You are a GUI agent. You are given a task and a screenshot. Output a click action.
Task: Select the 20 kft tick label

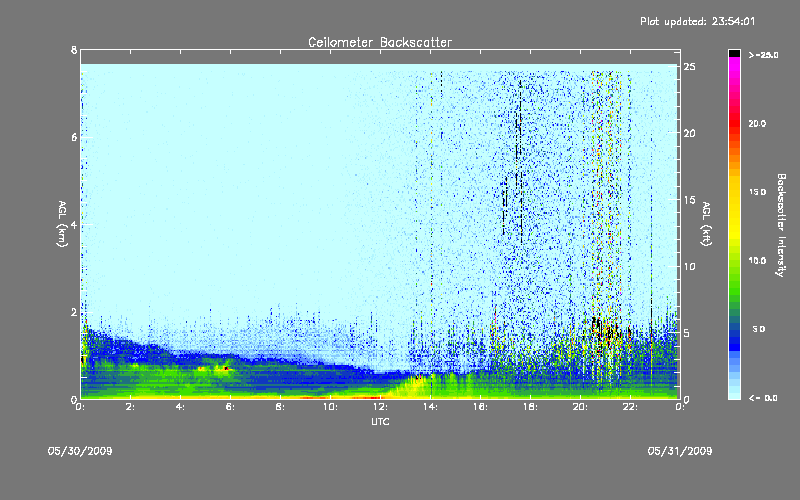(690, 133)
